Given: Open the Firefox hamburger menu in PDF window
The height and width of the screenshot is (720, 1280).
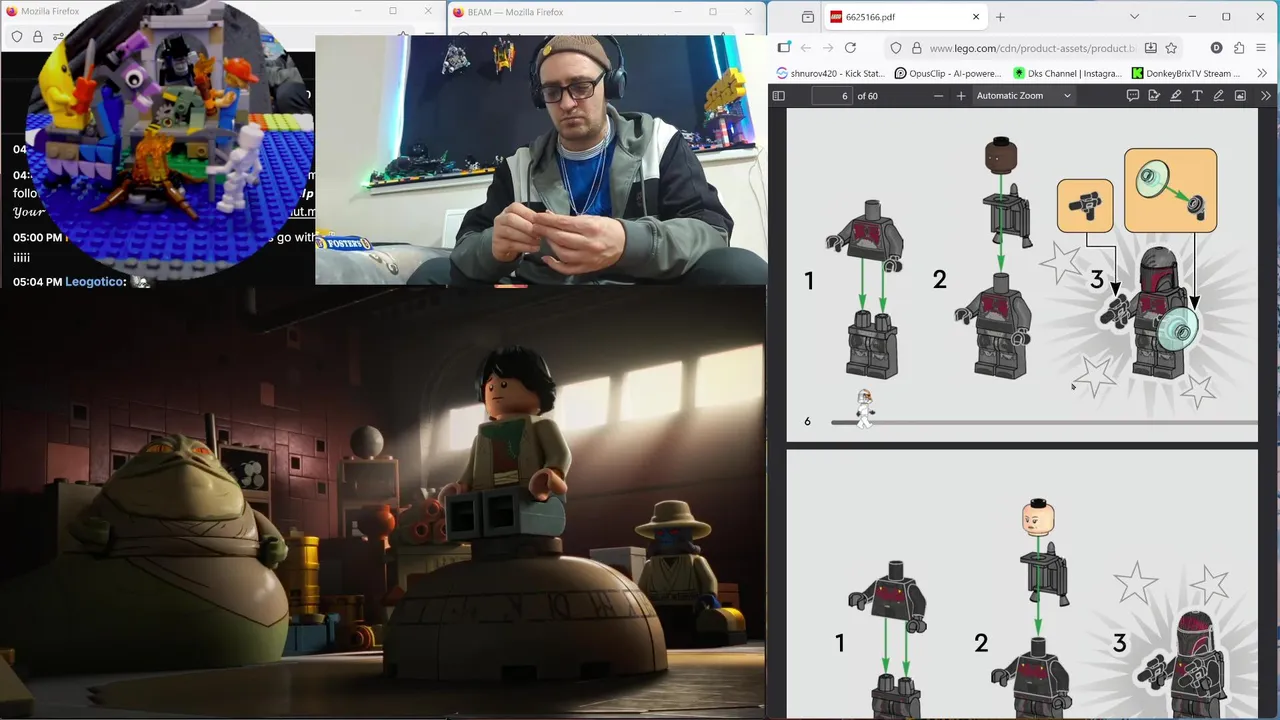Looking at the screenshot, I should coord(1261,48).
